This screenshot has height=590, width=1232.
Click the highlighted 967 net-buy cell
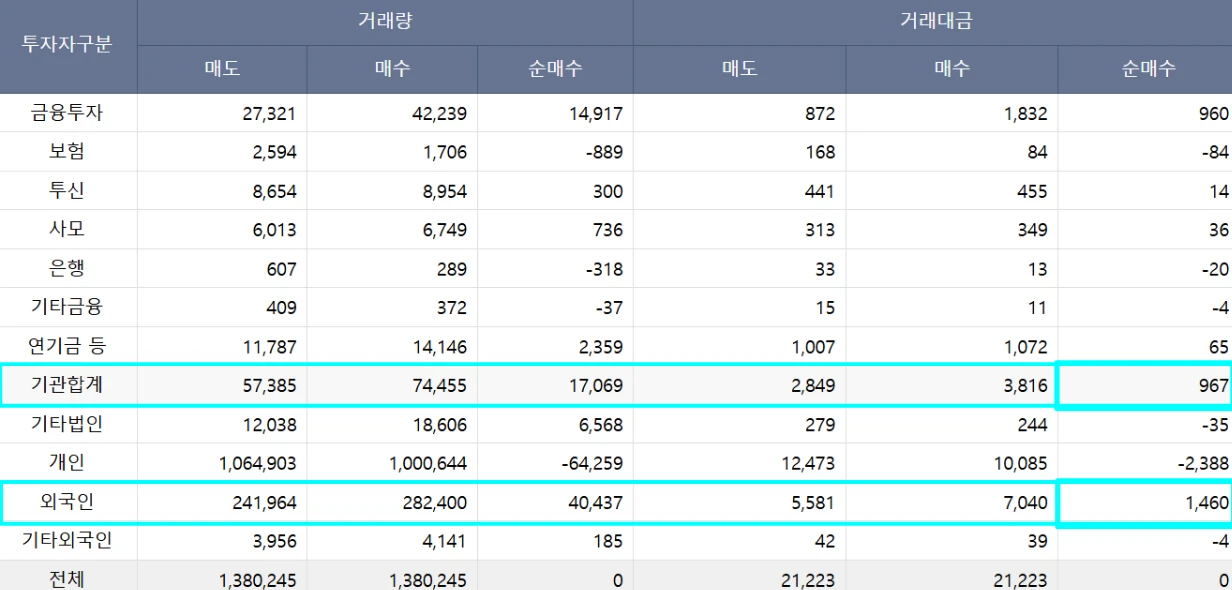(1146, 386)
